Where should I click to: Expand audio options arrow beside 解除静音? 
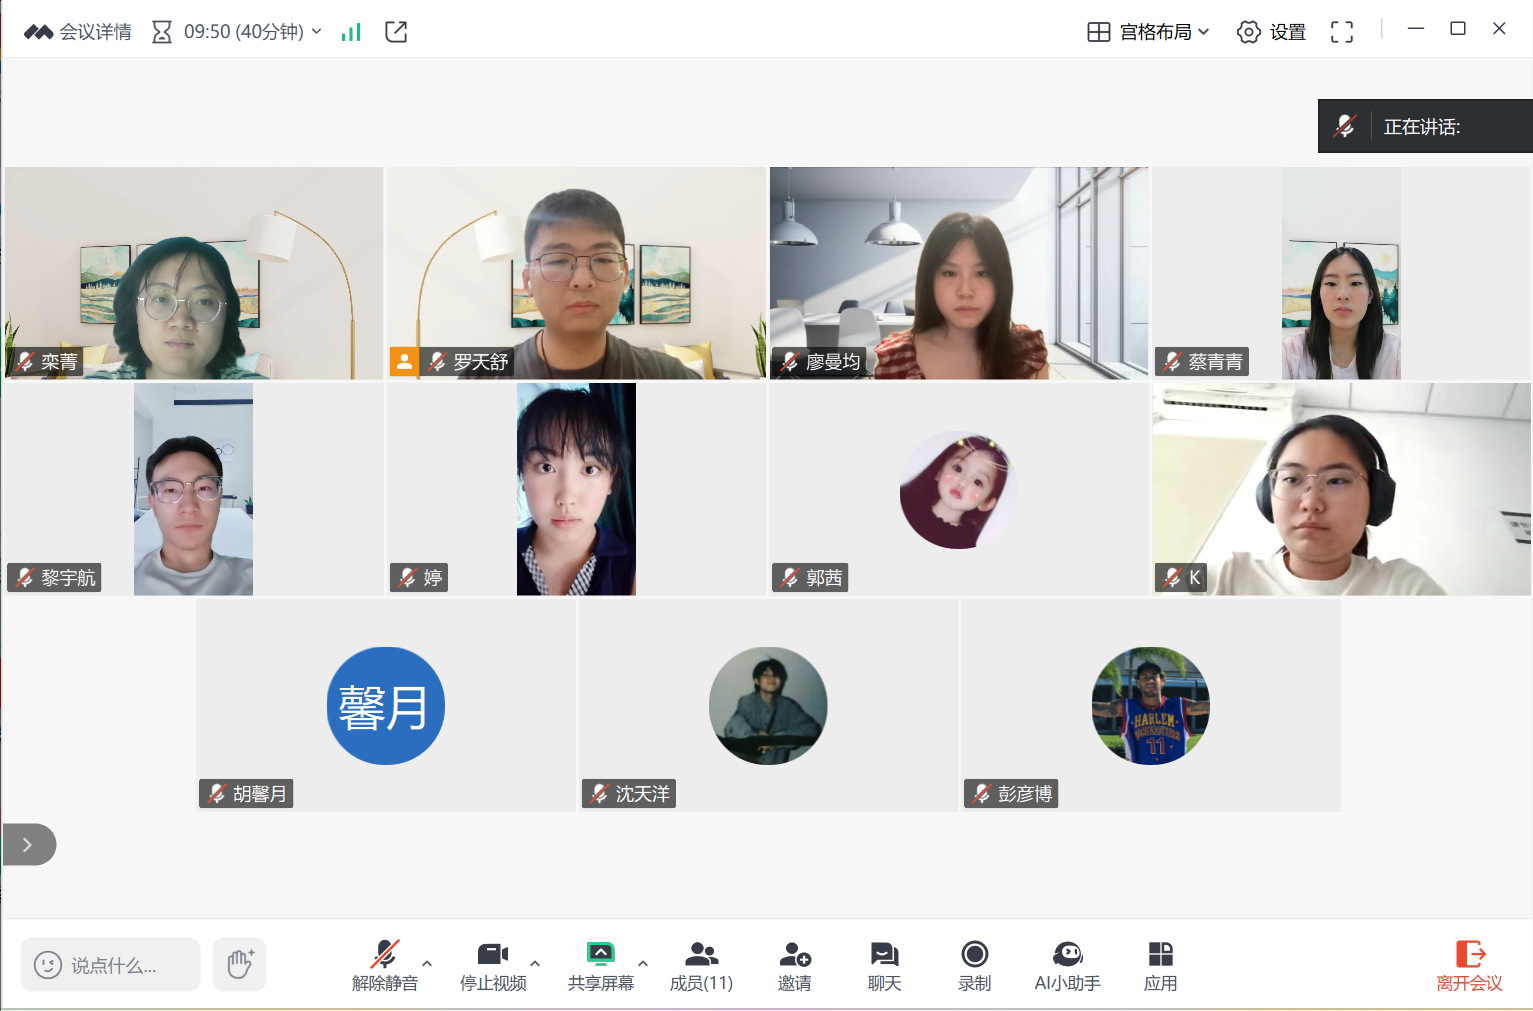[427, 963]
